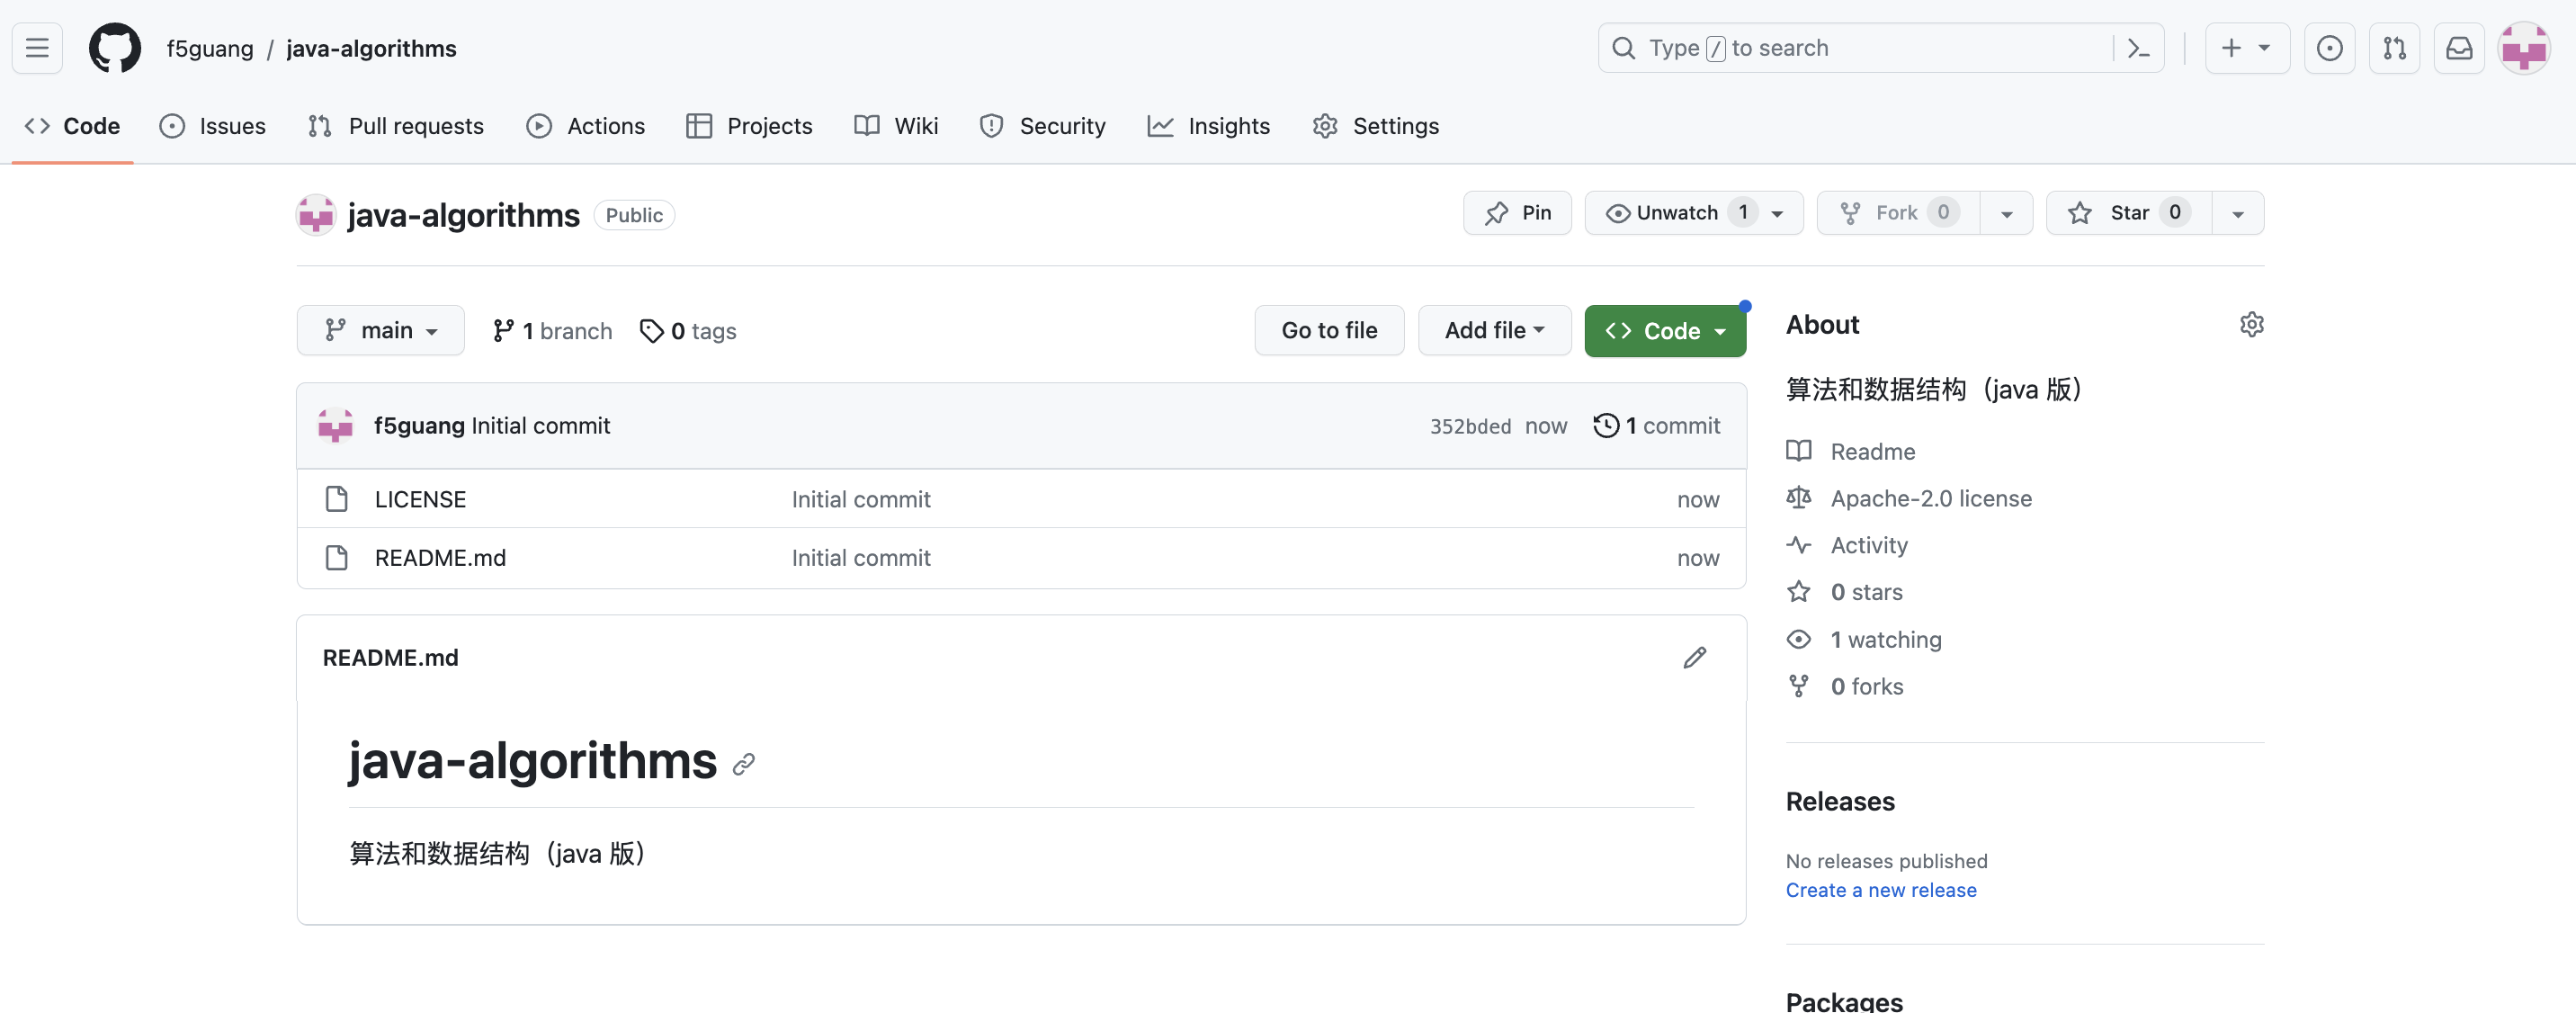Open the green Code clone dropdown

click(x=1665, y=331)
